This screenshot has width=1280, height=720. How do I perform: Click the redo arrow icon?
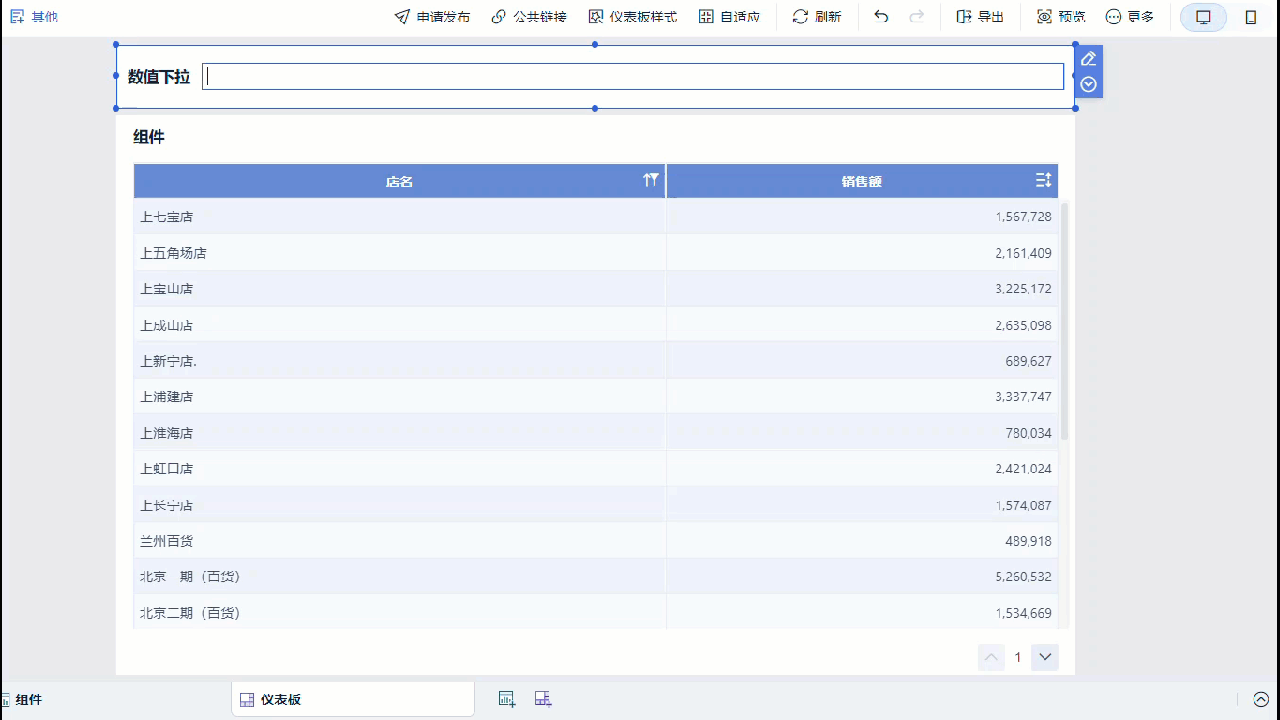point(917,17)
